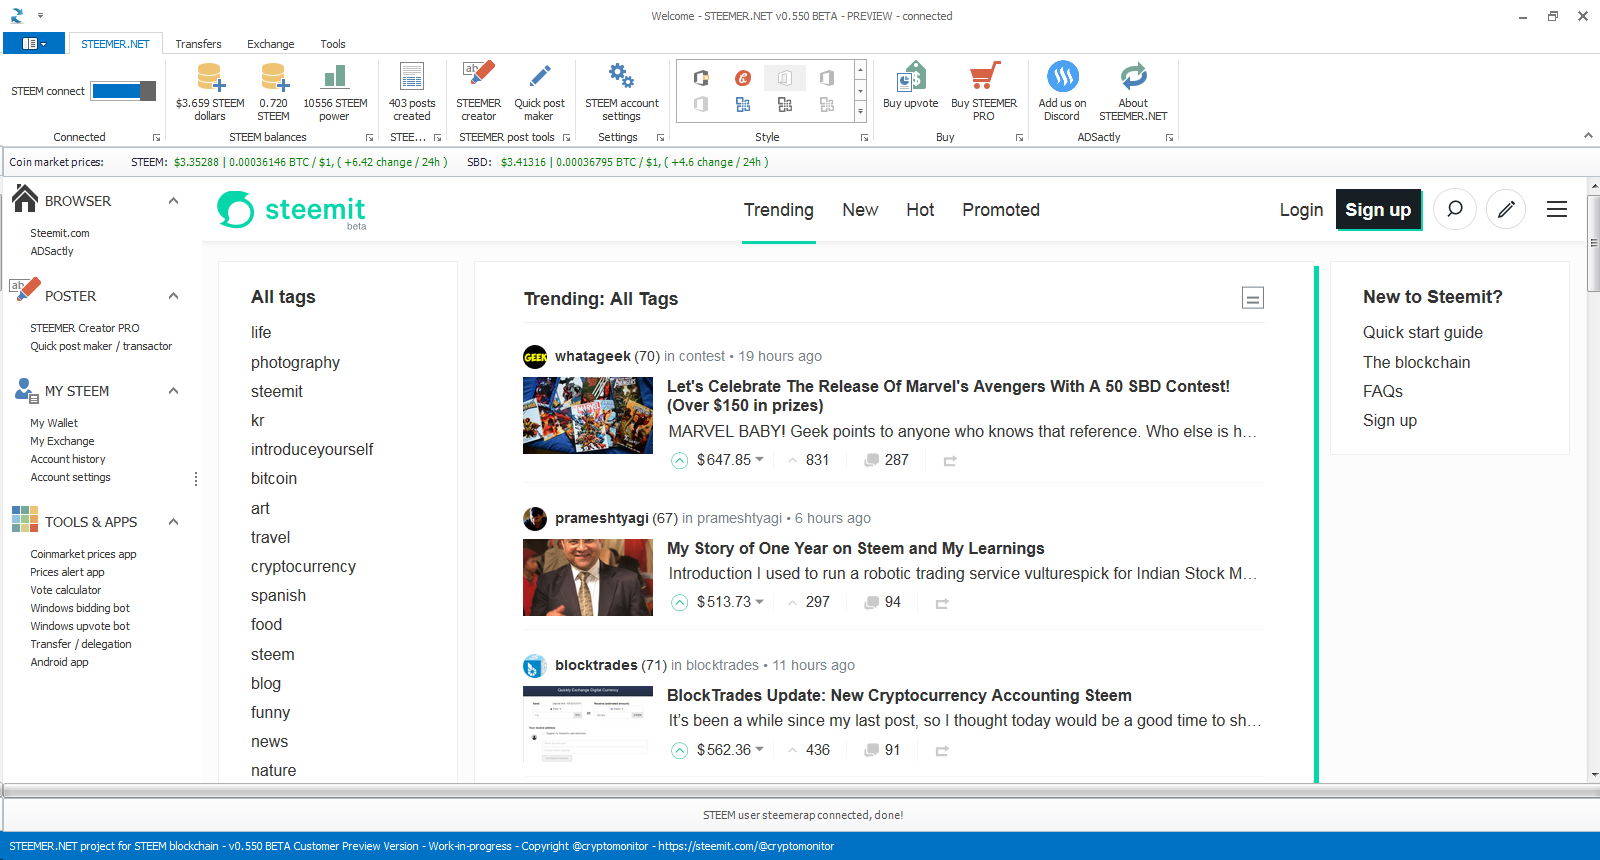Viewport: 1600px width, 860px height.
Task: Collapse the ribbon using the arrow
Action: pos(1588,136)
